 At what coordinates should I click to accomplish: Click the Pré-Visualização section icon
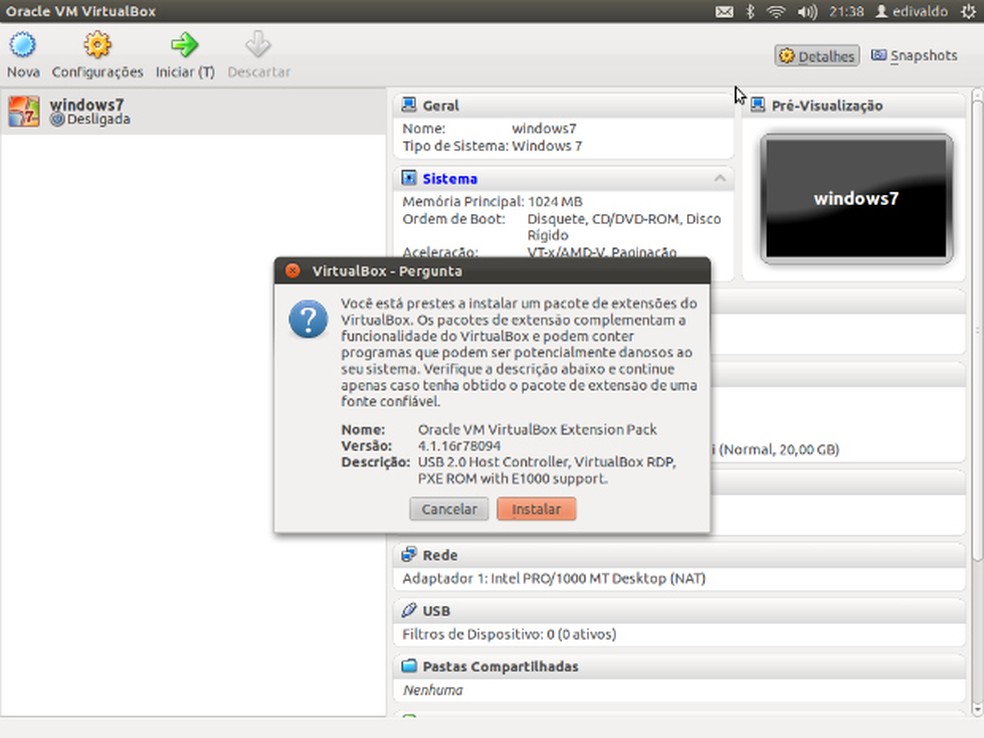(758, 105)
